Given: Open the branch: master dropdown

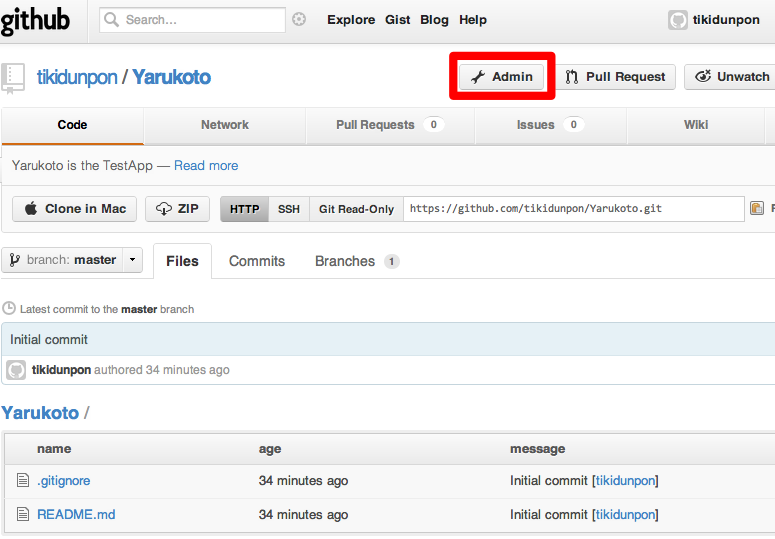Looking at the screenshot, I should [72, 260].
